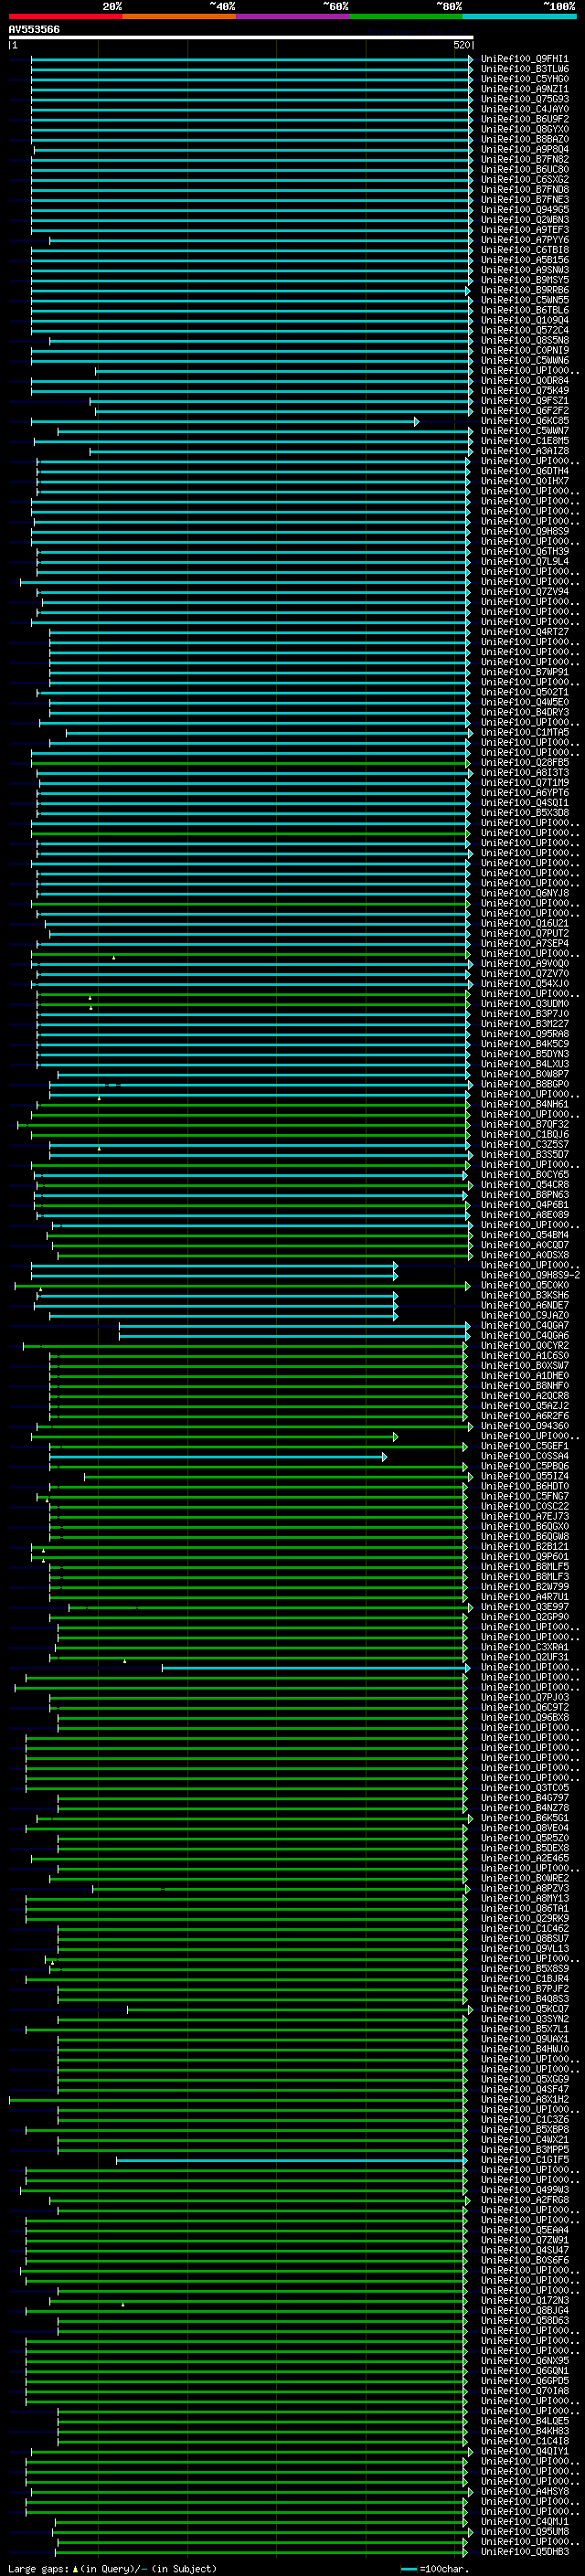Click entry UniRef100_Q3E997
Viewport: 585px width, 2576px height.
pyautogui.click(x=525, y=1607)
